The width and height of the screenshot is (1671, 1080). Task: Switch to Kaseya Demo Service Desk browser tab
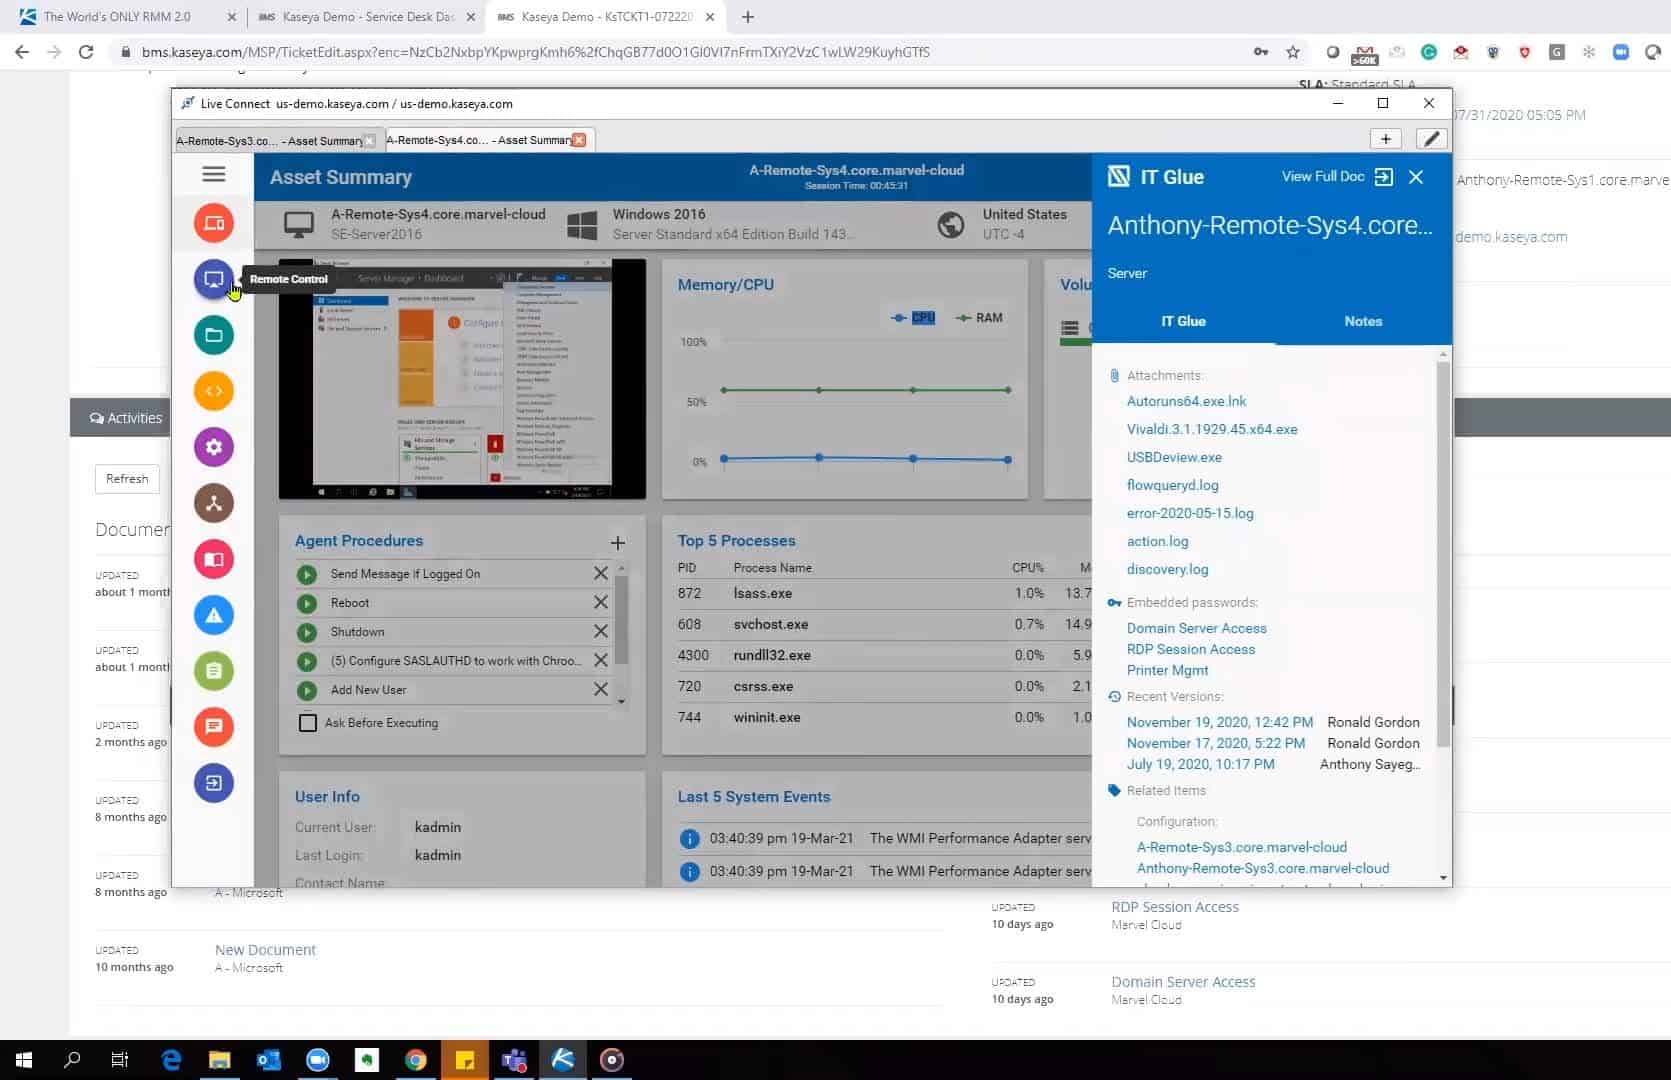(x=366, y=17)
